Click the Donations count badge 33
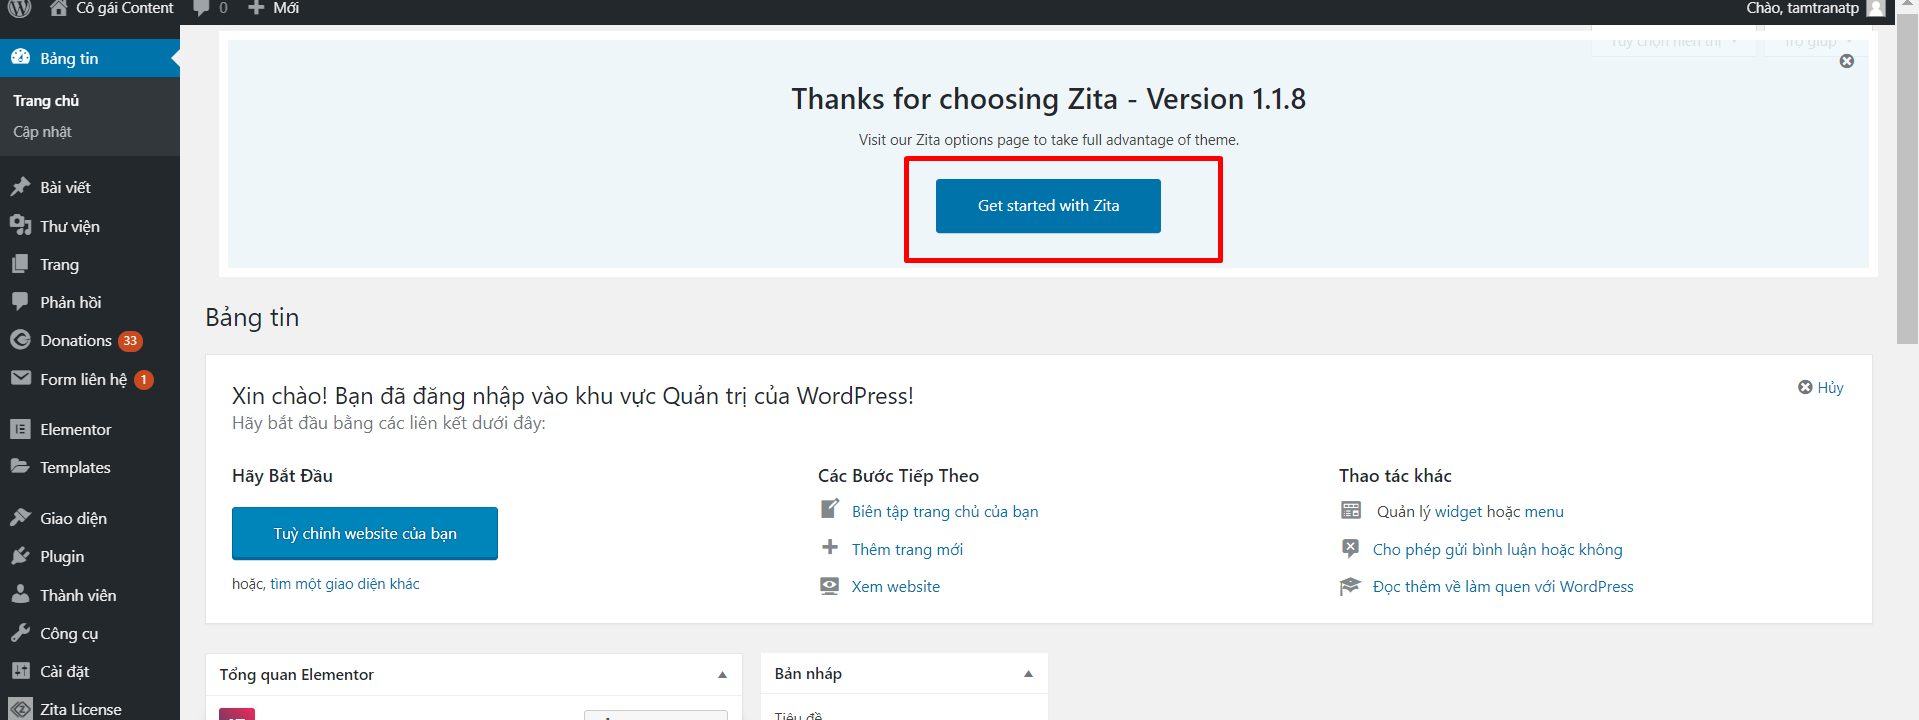The image size is (1919, 720). coord(130,341)
